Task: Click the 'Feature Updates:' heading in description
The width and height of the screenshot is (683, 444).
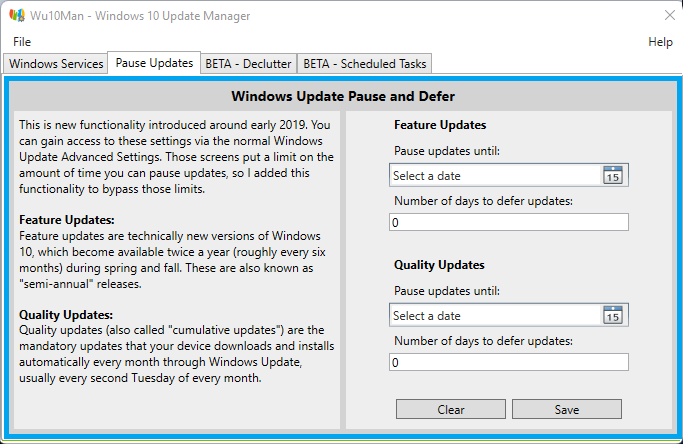Action: [67, 220]
